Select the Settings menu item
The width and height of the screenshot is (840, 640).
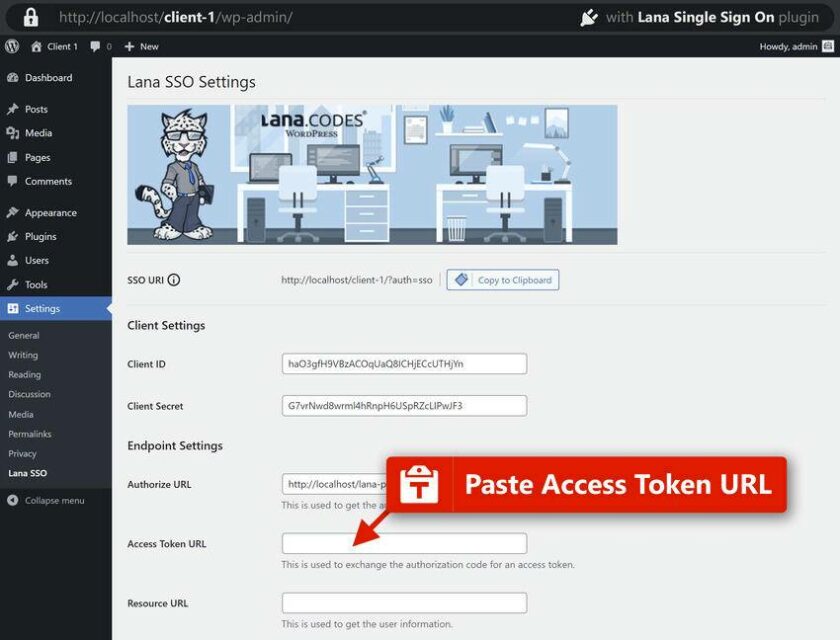coord(56,308)
